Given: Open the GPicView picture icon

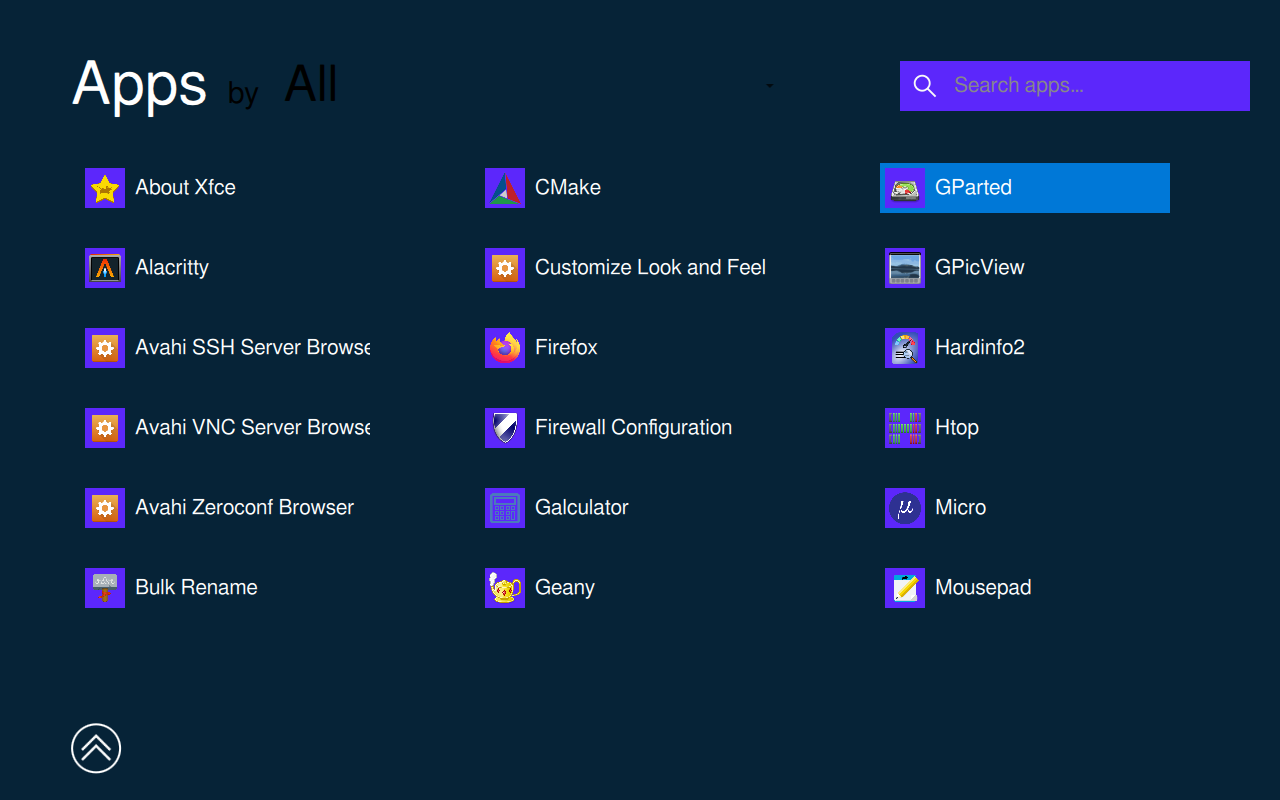Looking at the screenshot, I should coord(905,268).
